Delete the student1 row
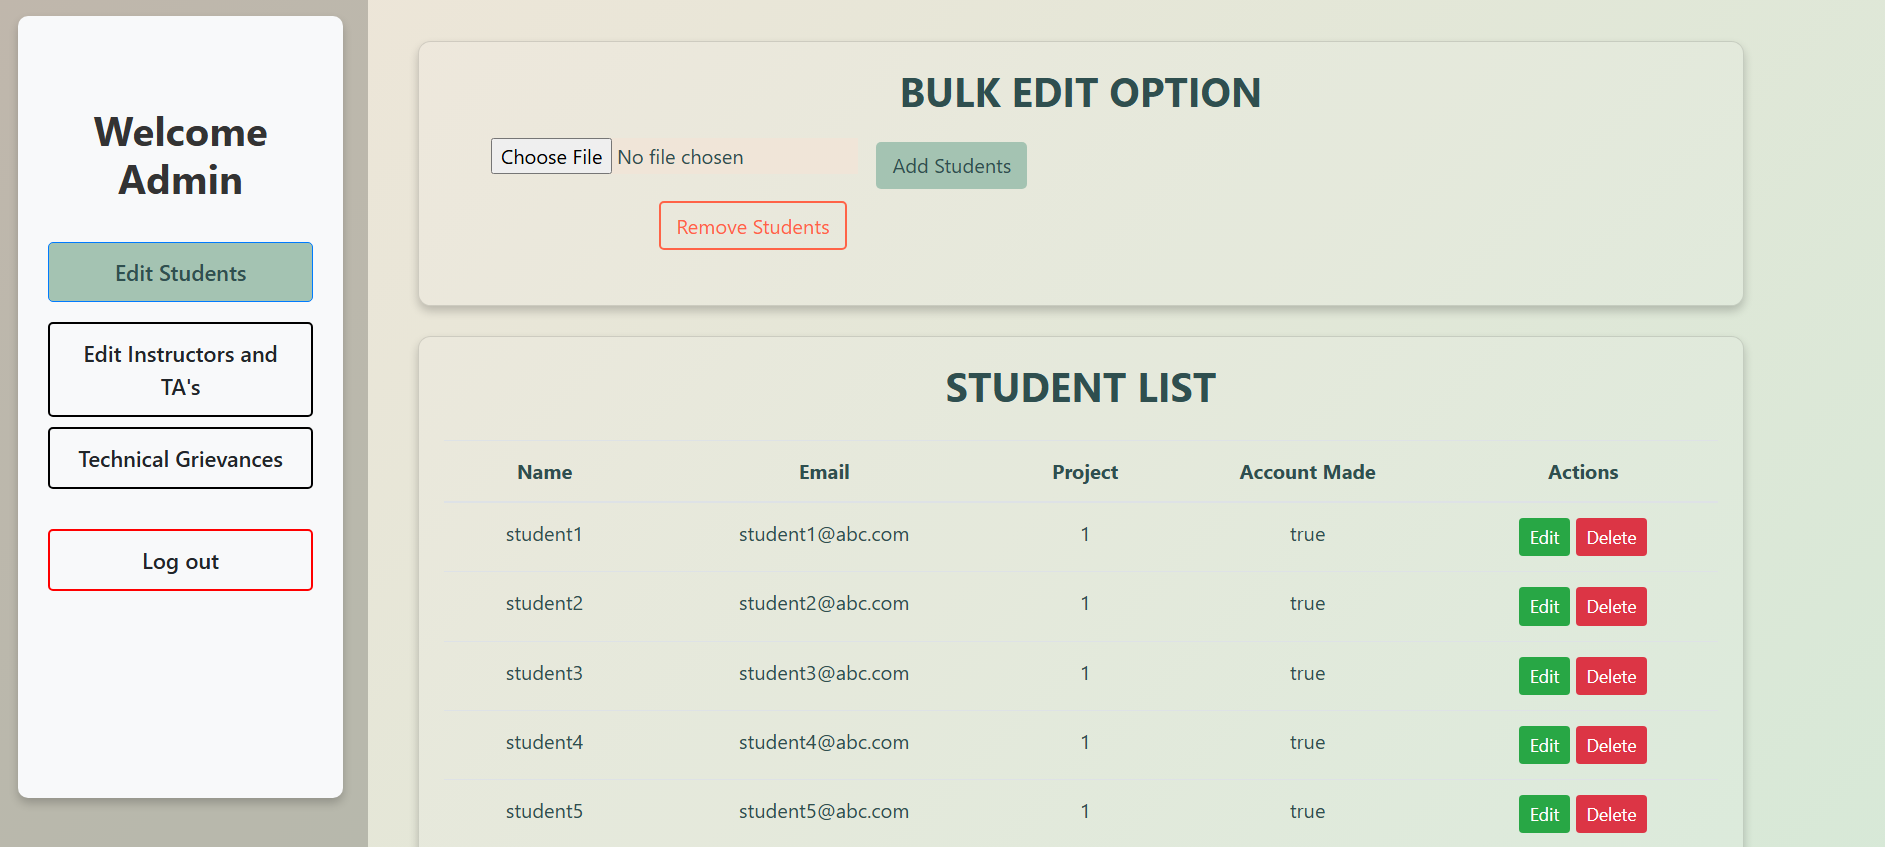 pyautogui.click(x=1611, y=537)
